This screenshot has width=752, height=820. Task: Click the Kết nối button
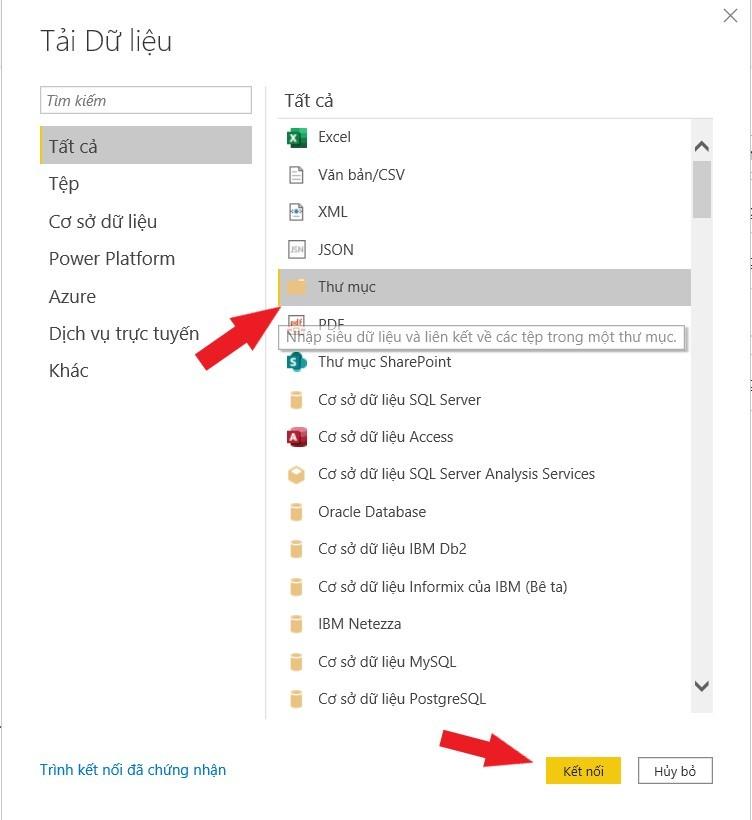pyautogui.click(x=583, y=771)
